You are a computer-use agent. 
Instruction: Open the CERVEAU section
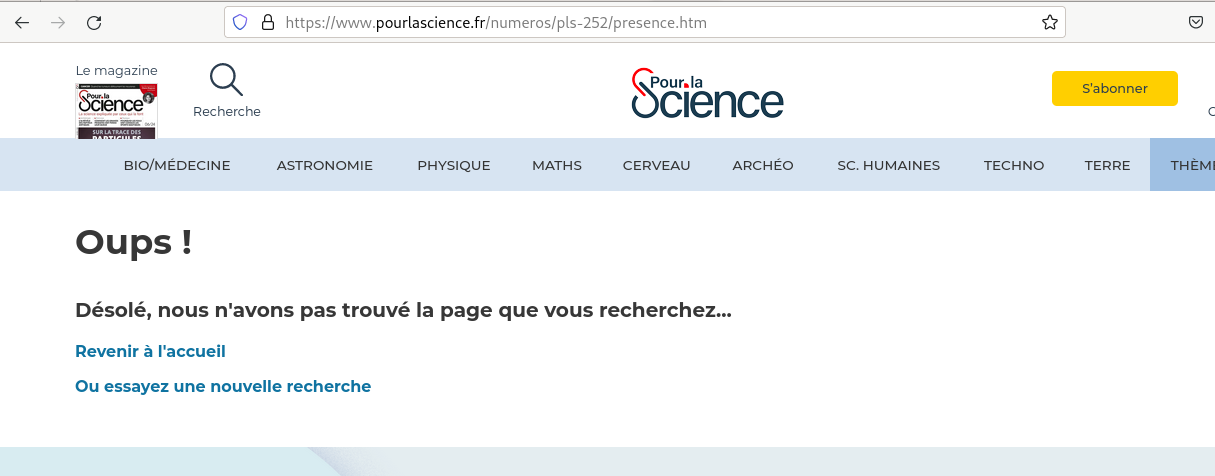point(657,165)
